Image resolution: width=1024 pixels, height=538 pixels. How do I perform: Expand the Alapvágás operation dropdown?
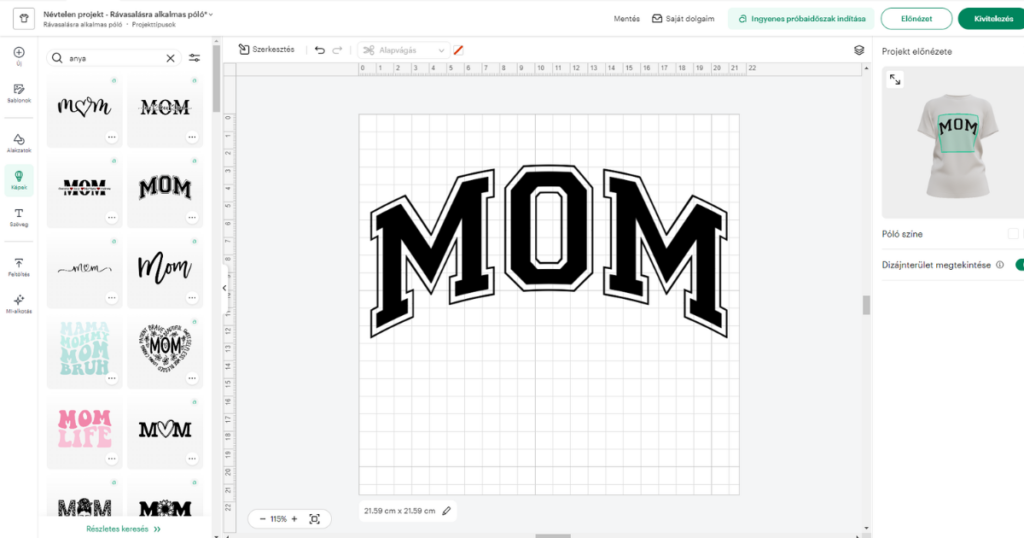pyautogui.click(x=441, y=50)
